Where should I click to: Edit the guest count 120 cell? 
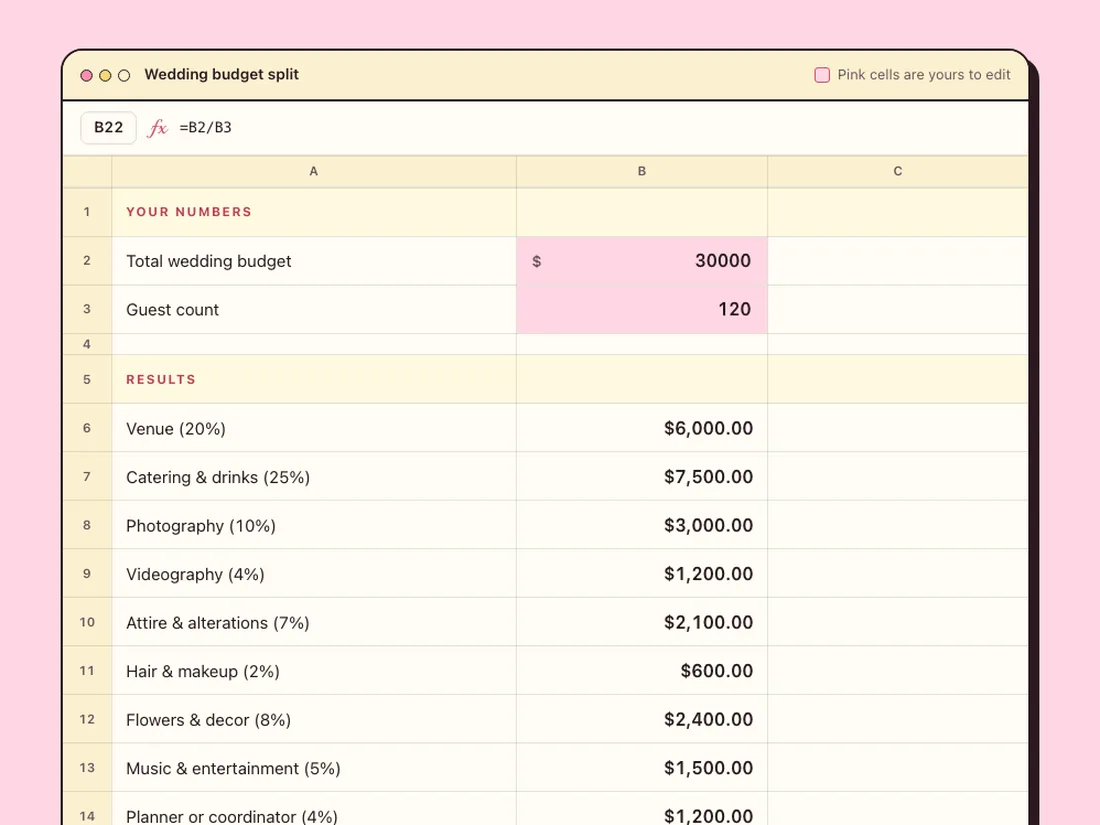pyautogui.click(x=642, y=309)
